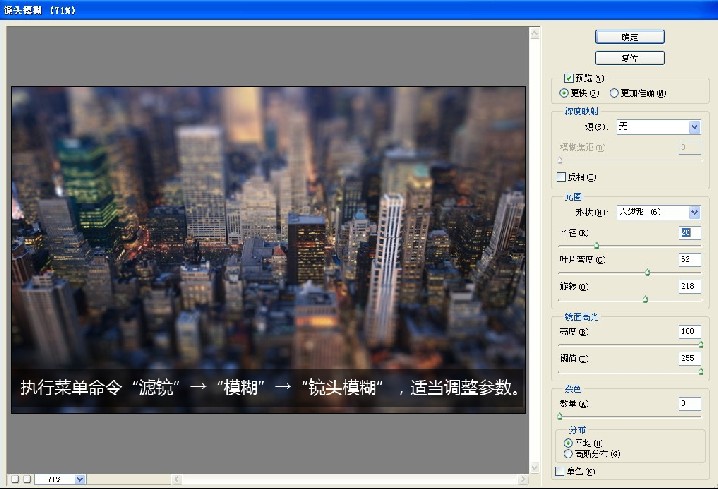
Task: Click the 确定 (OK) button
Action: (x=629, y=36)
